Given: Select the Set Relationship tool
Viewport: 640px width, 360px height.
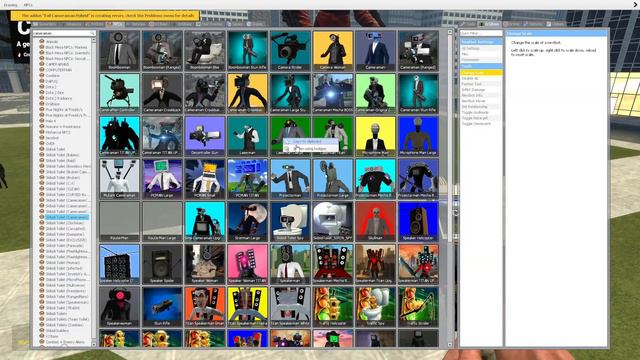Looking at the screenshot, I should click(481, 107).
